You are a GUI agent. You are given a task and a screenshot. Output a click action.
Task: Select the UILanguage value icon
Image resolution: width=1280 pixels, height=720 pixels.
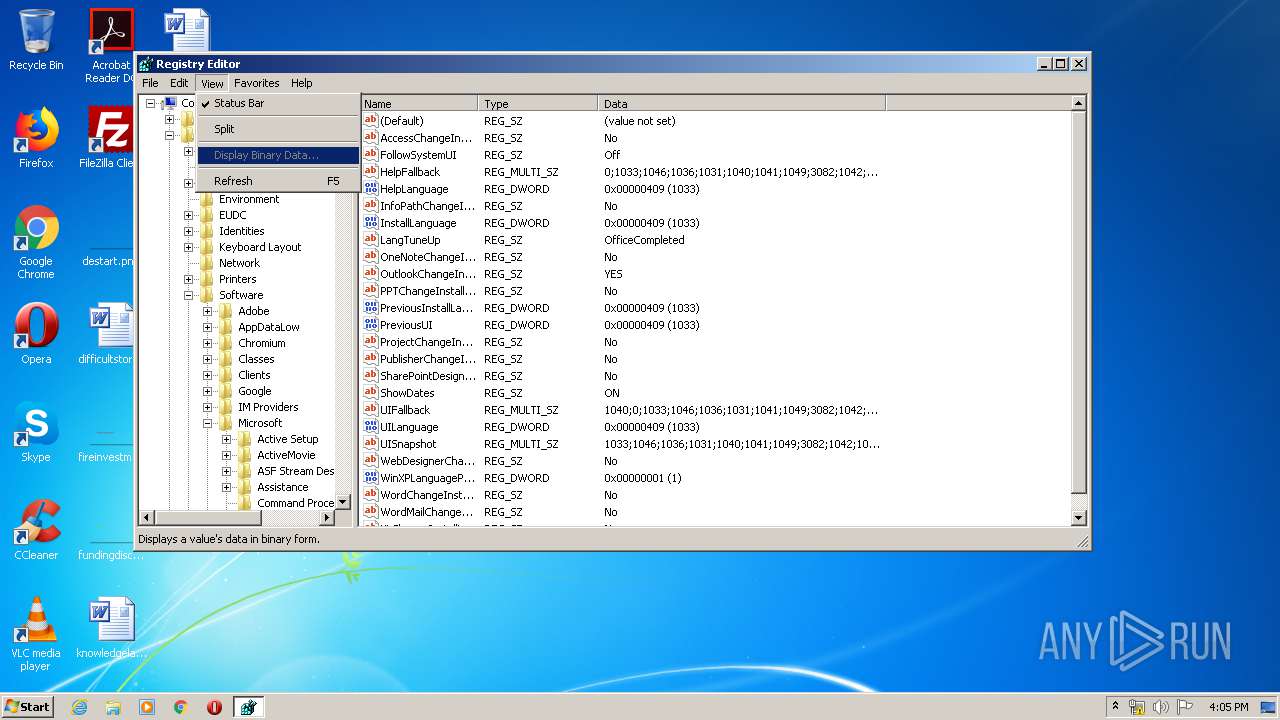pyautogui.click(x=371, y=427)
